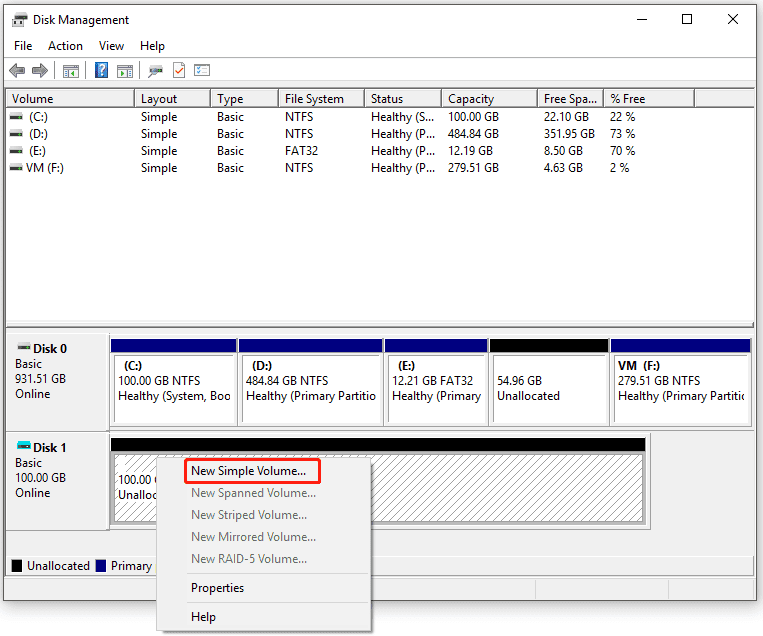Click the Back arrow toolbar icon
The image size is (763, 636).
click(17, 71)
